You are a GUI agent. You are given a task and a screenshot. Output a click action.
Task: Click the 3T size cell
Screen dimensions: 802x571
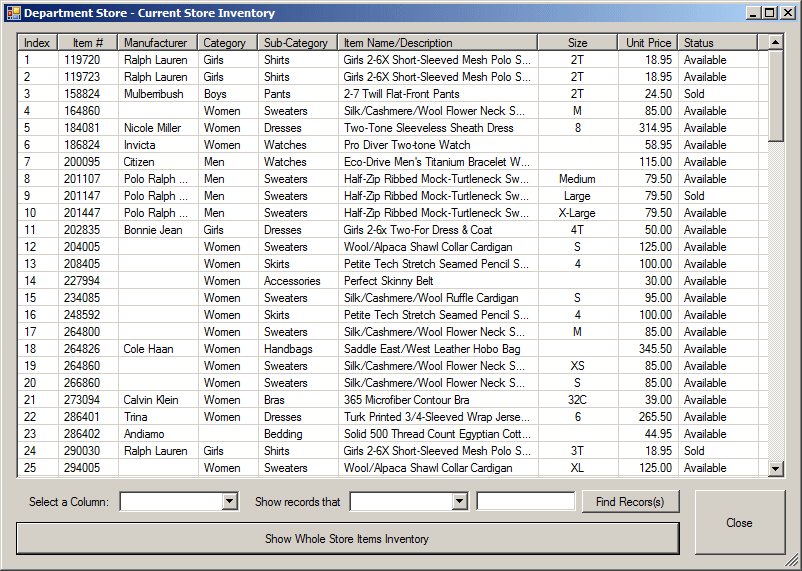coord(577,451)
